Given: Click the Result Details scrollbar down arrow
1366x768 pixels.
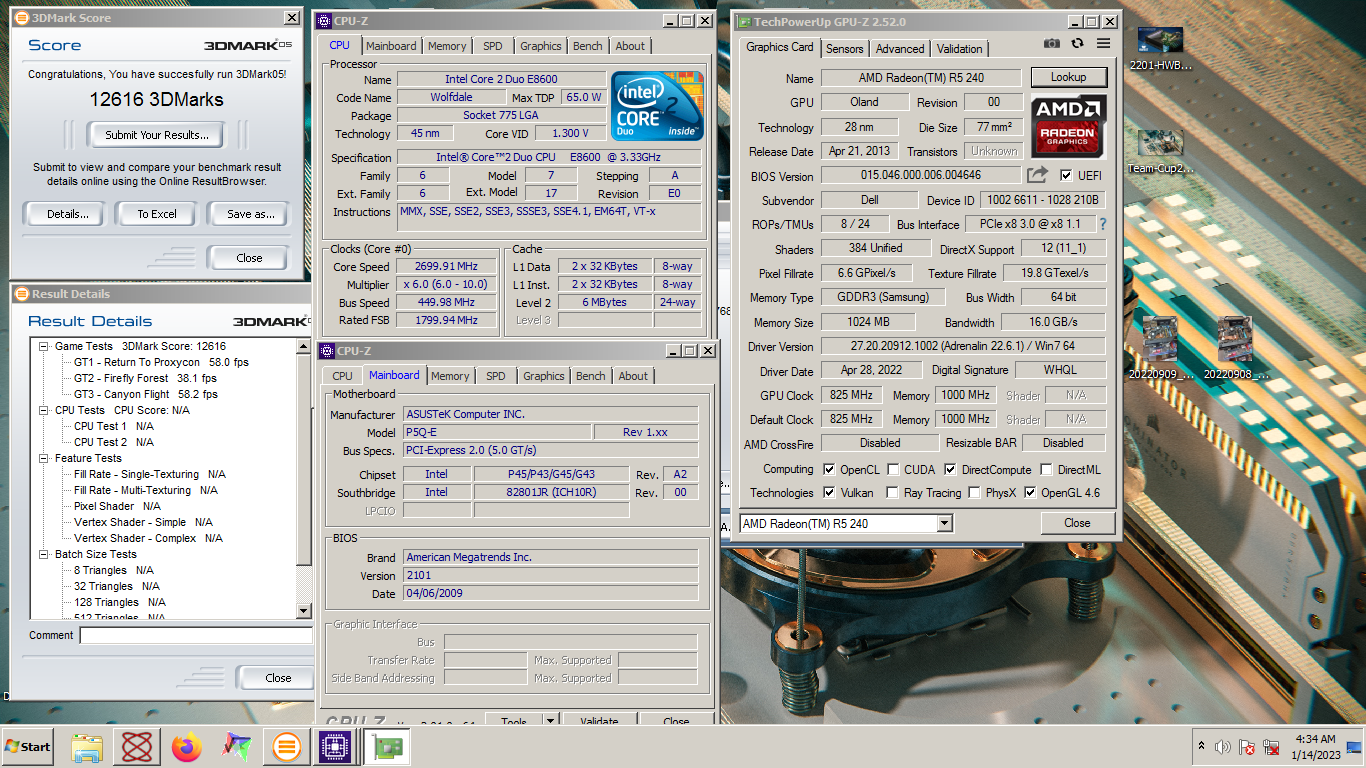Looking at the screenshot, I should point(305,611).
